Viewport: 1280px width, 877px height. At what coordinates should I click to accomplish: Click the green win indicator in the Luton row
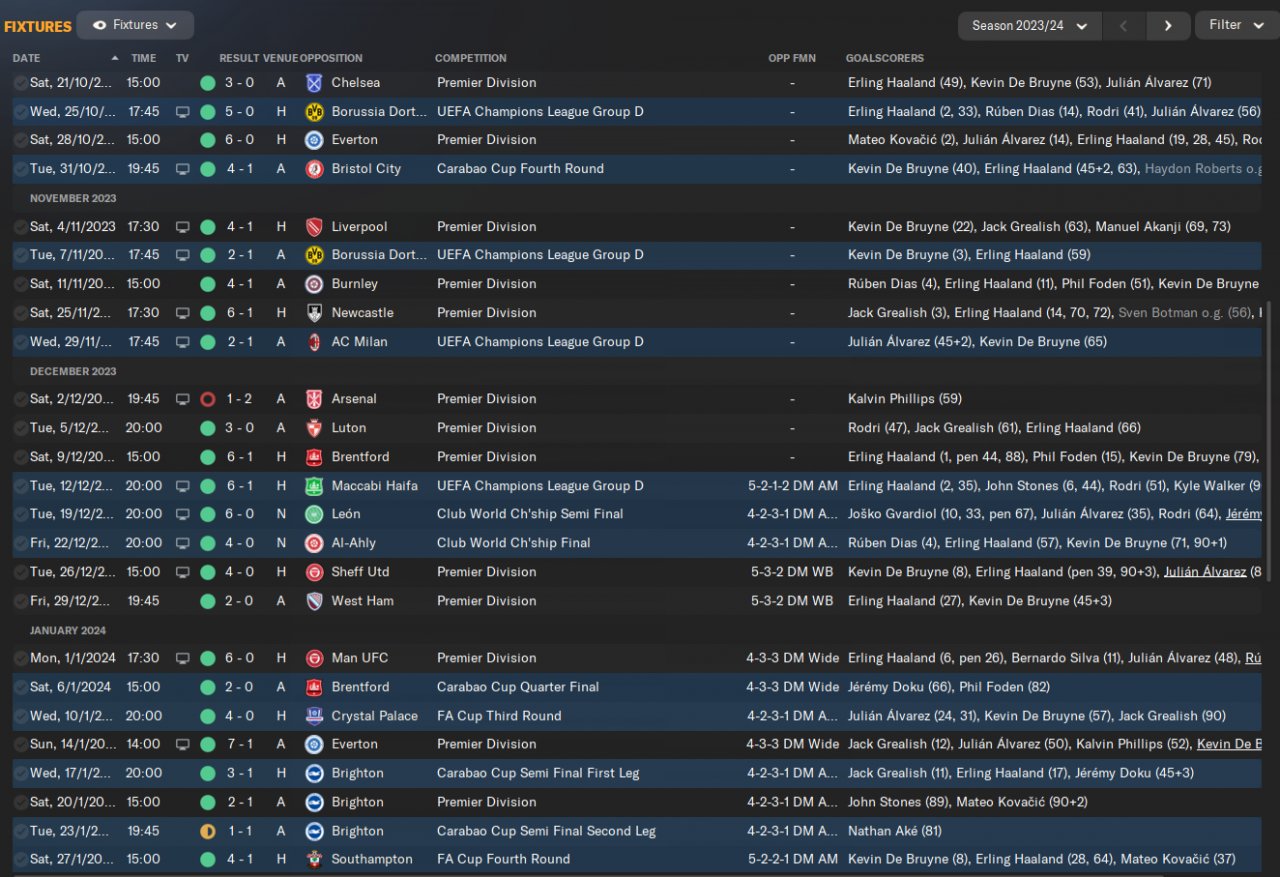[x=208, y=428]
